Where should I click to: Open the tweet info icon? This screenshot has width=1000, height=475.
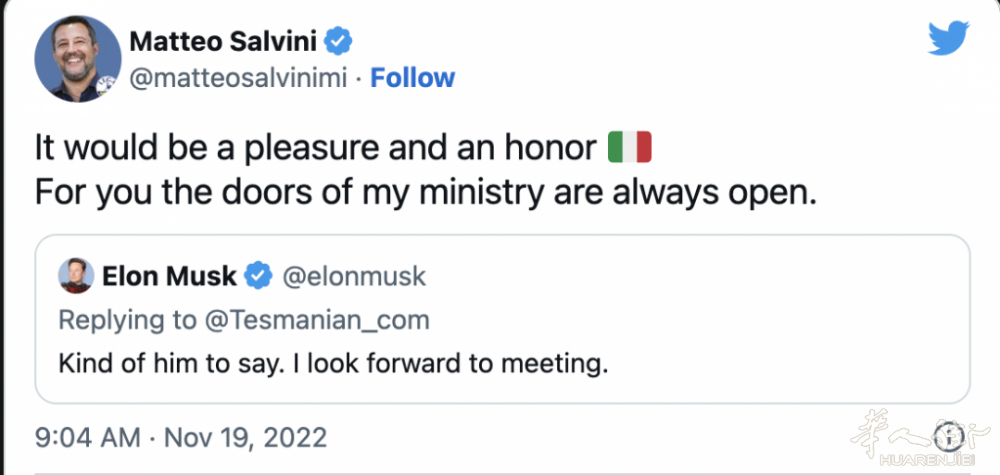point(947,435)
